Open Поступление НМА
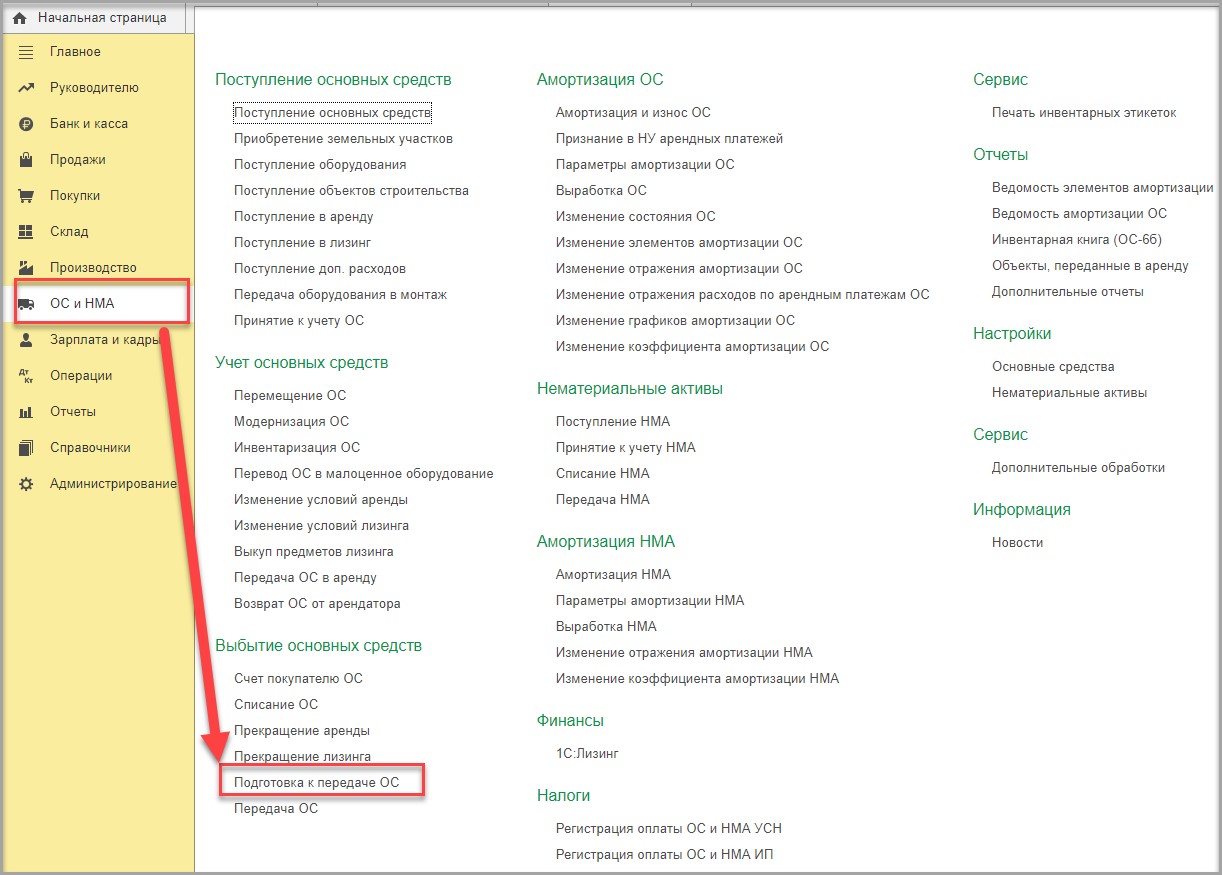The height and width of the screenshot is (875, 1222). [x=613, y=421]
